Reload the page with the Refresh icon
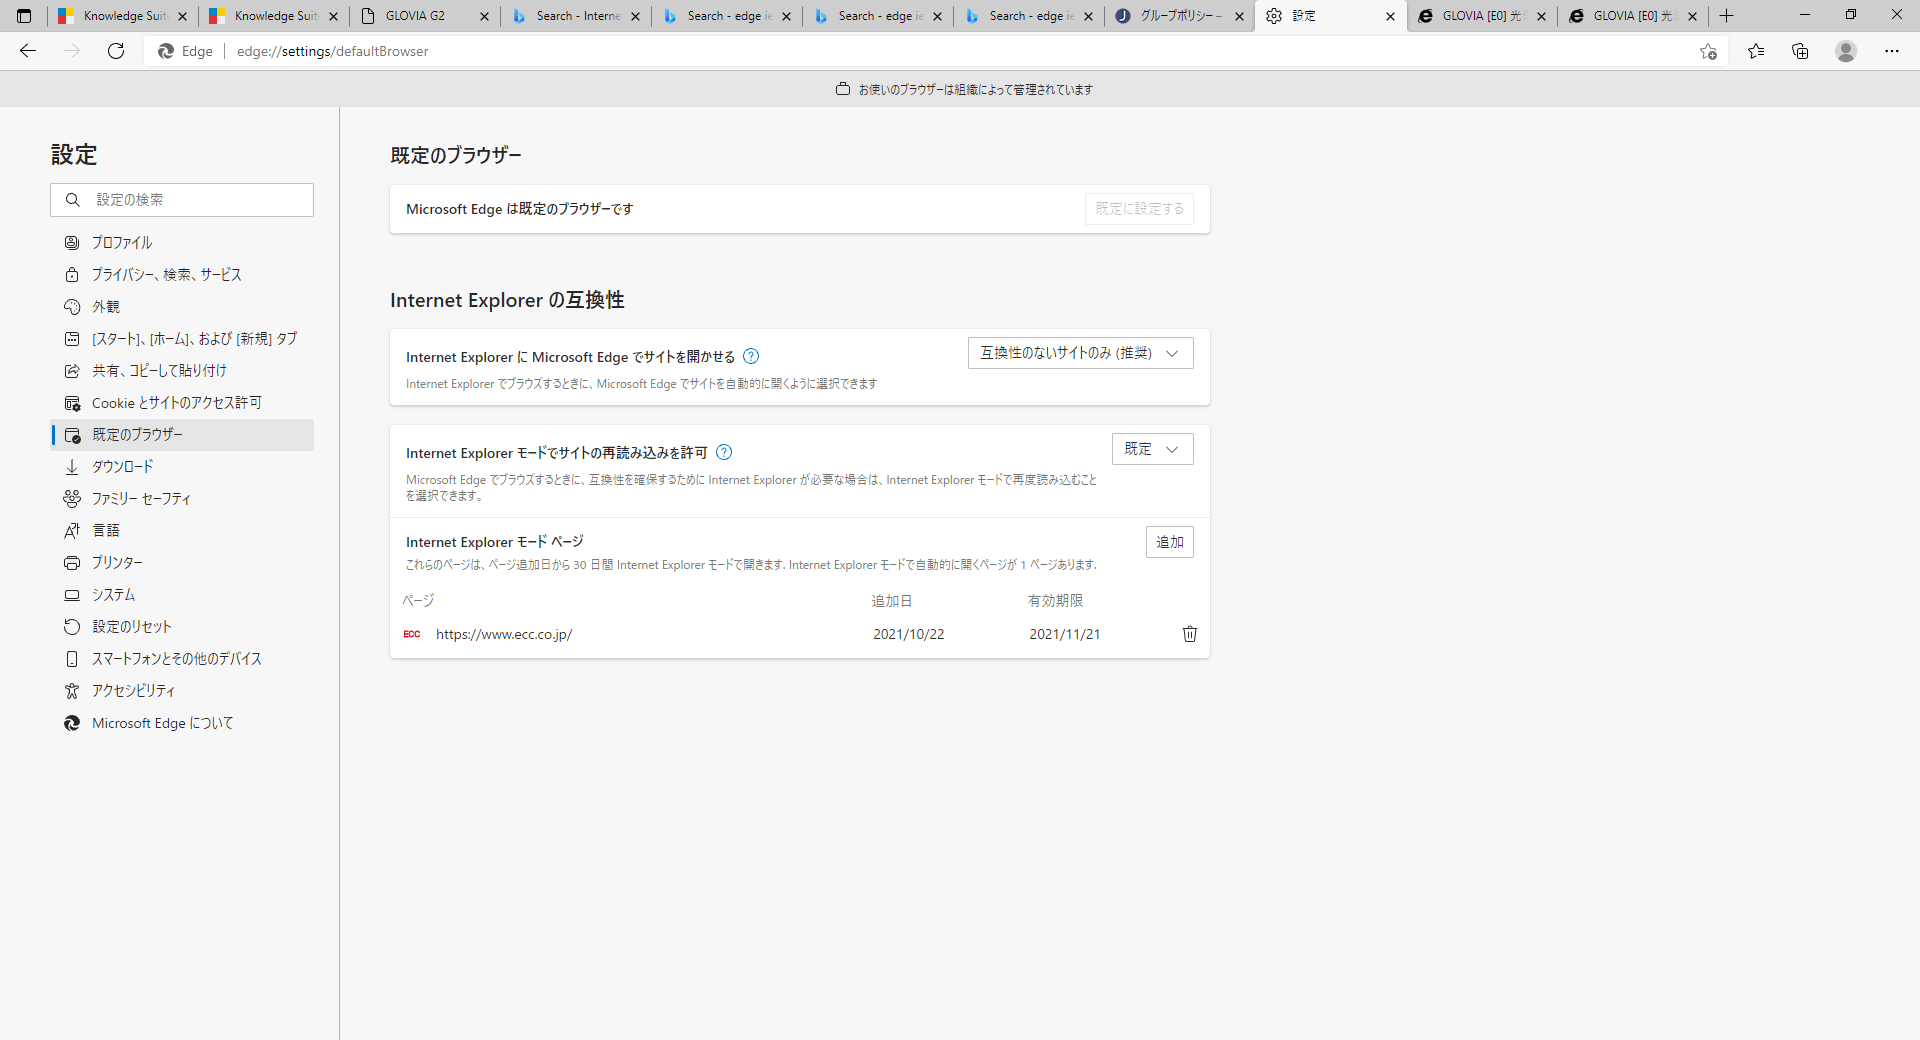 tap(116, 51)
